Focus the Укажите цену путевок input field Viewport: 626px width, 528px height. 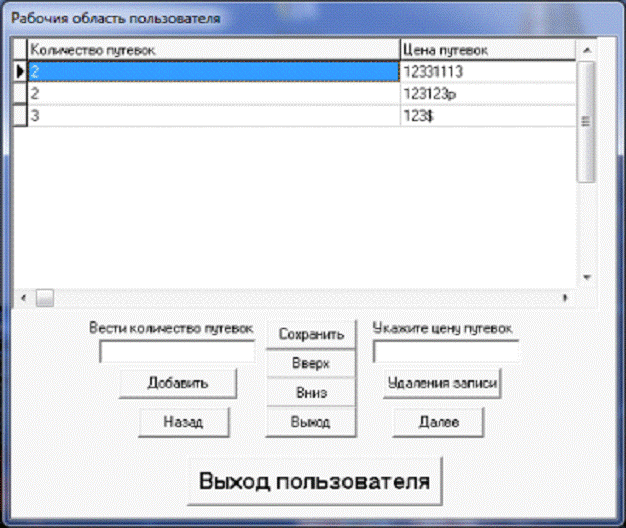[x=446, y=352]
